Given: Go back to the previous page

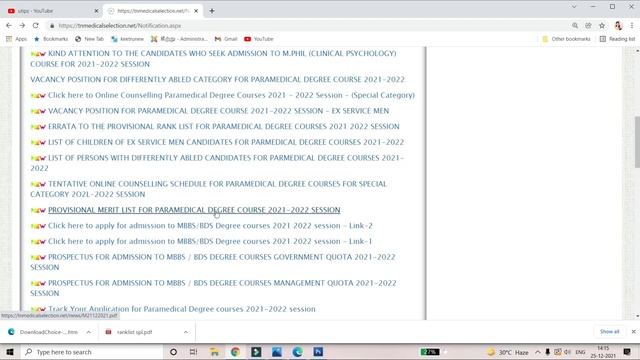Looking at the screenshot, I should click(9, 25).
